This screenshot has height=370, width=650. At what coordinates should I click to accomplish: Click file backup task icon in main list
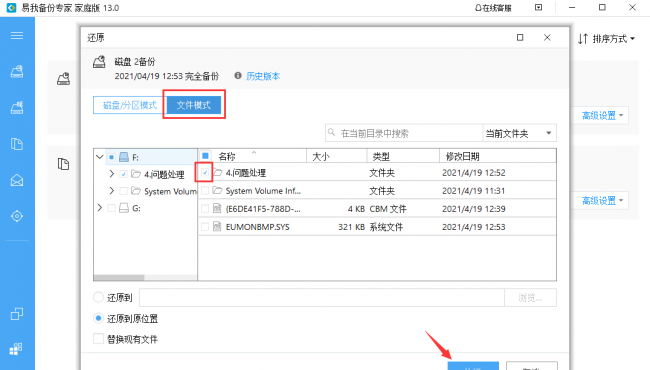tap(63, 164)
